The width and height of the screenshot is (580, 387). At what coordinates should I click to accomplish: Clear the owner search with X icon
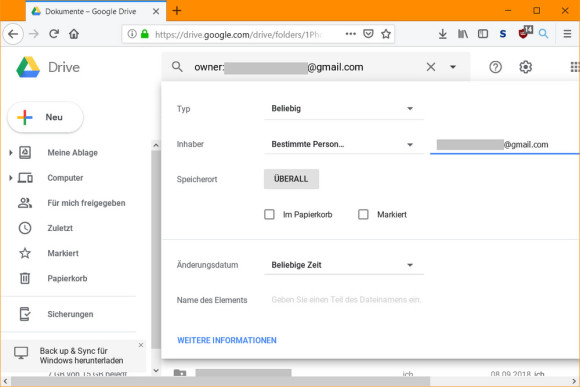pyautogui.click(x=431, y=67)
